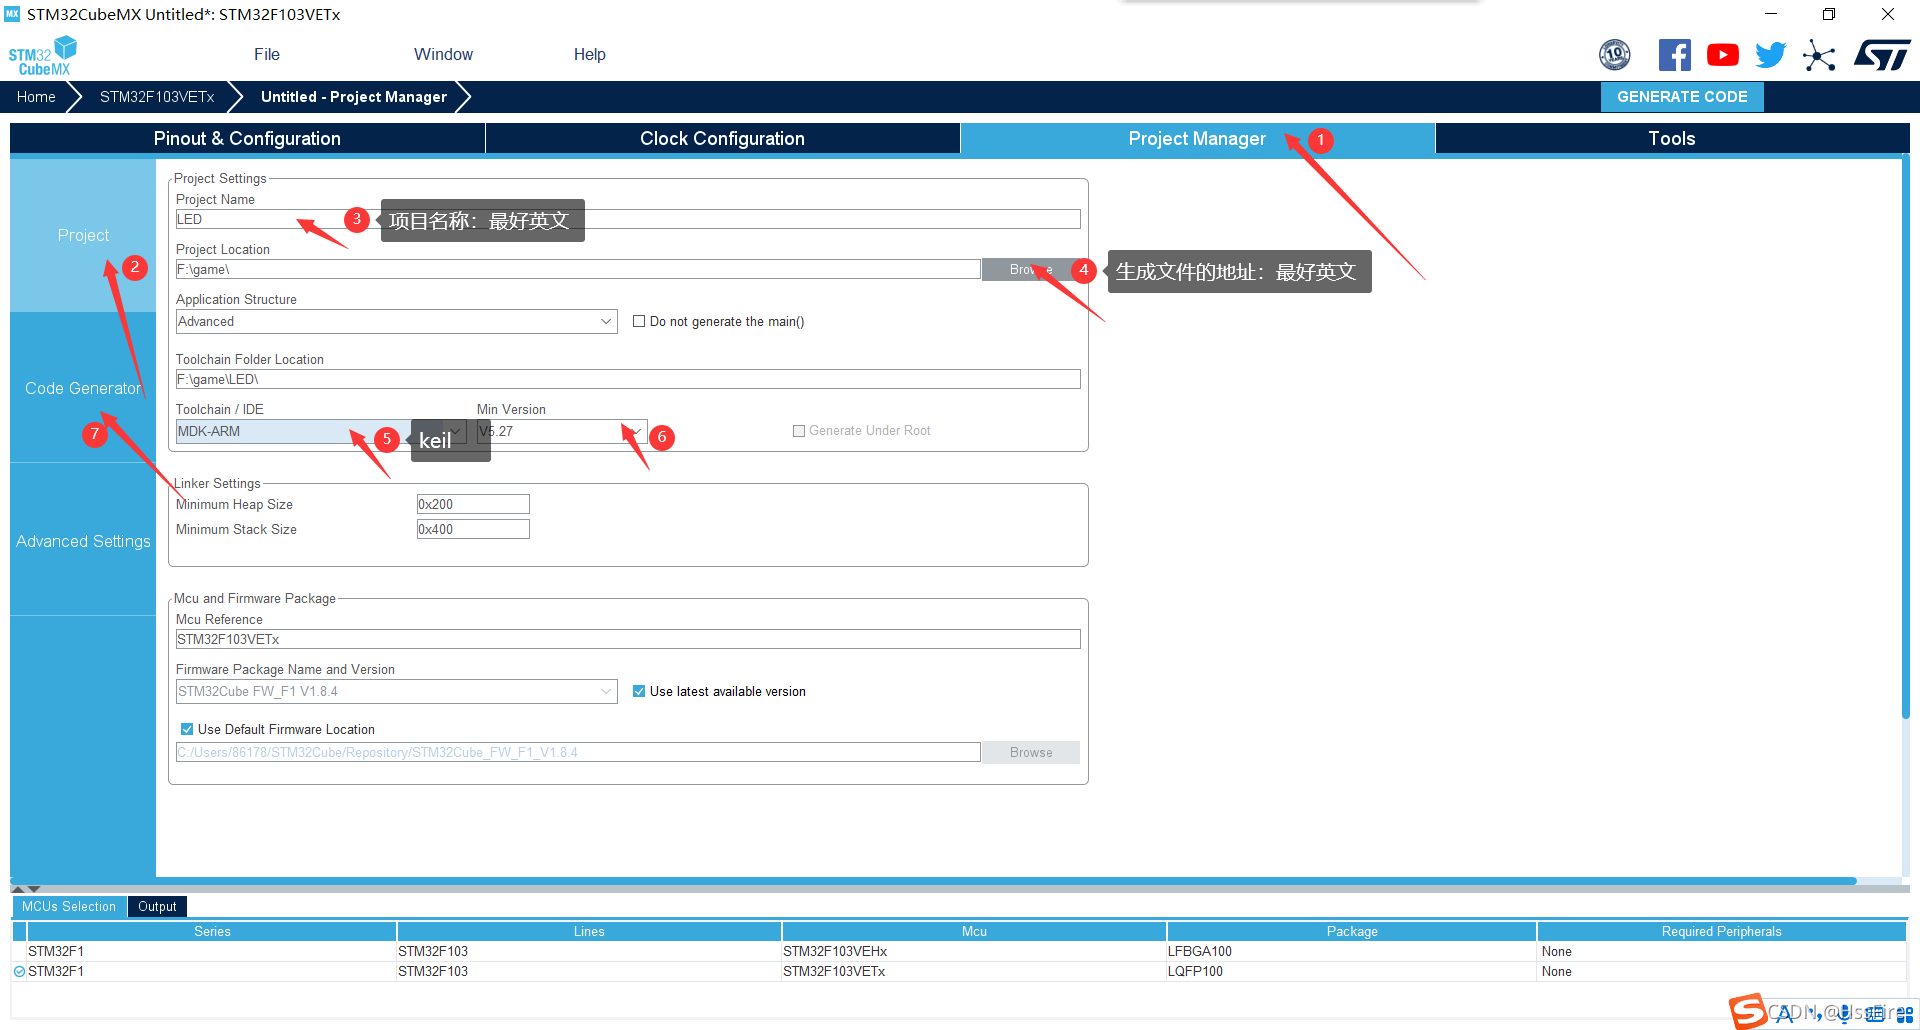
Task: Open the 10 years anniversary badge
Action: point(1615,55)
